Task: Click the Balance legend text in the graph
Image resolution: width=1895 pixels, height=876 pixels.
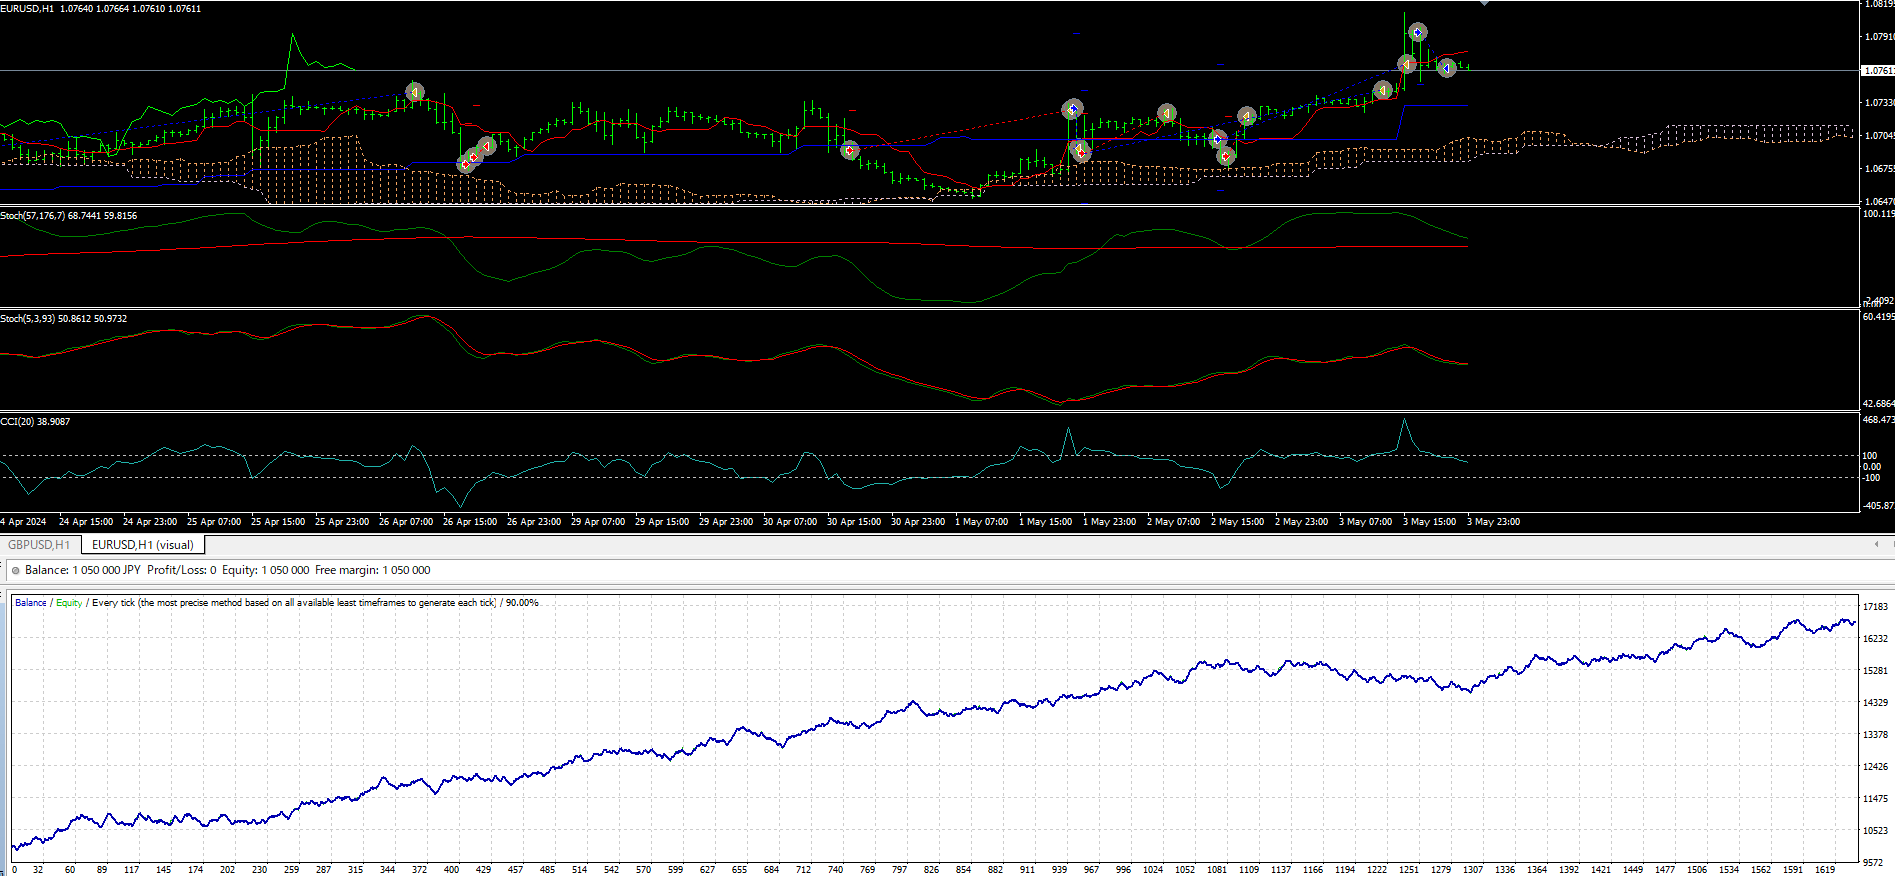Action: [x=31, y=603]
